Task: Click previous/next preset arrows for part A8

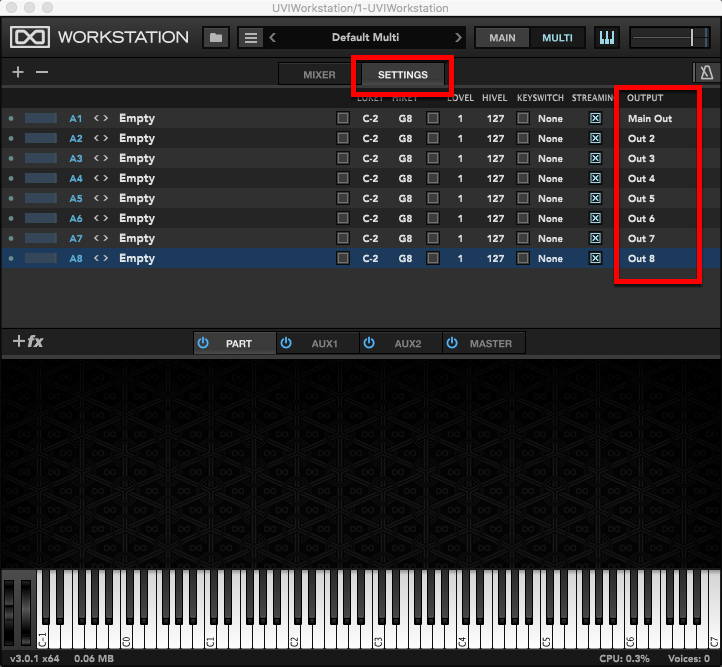Action: 101,258
